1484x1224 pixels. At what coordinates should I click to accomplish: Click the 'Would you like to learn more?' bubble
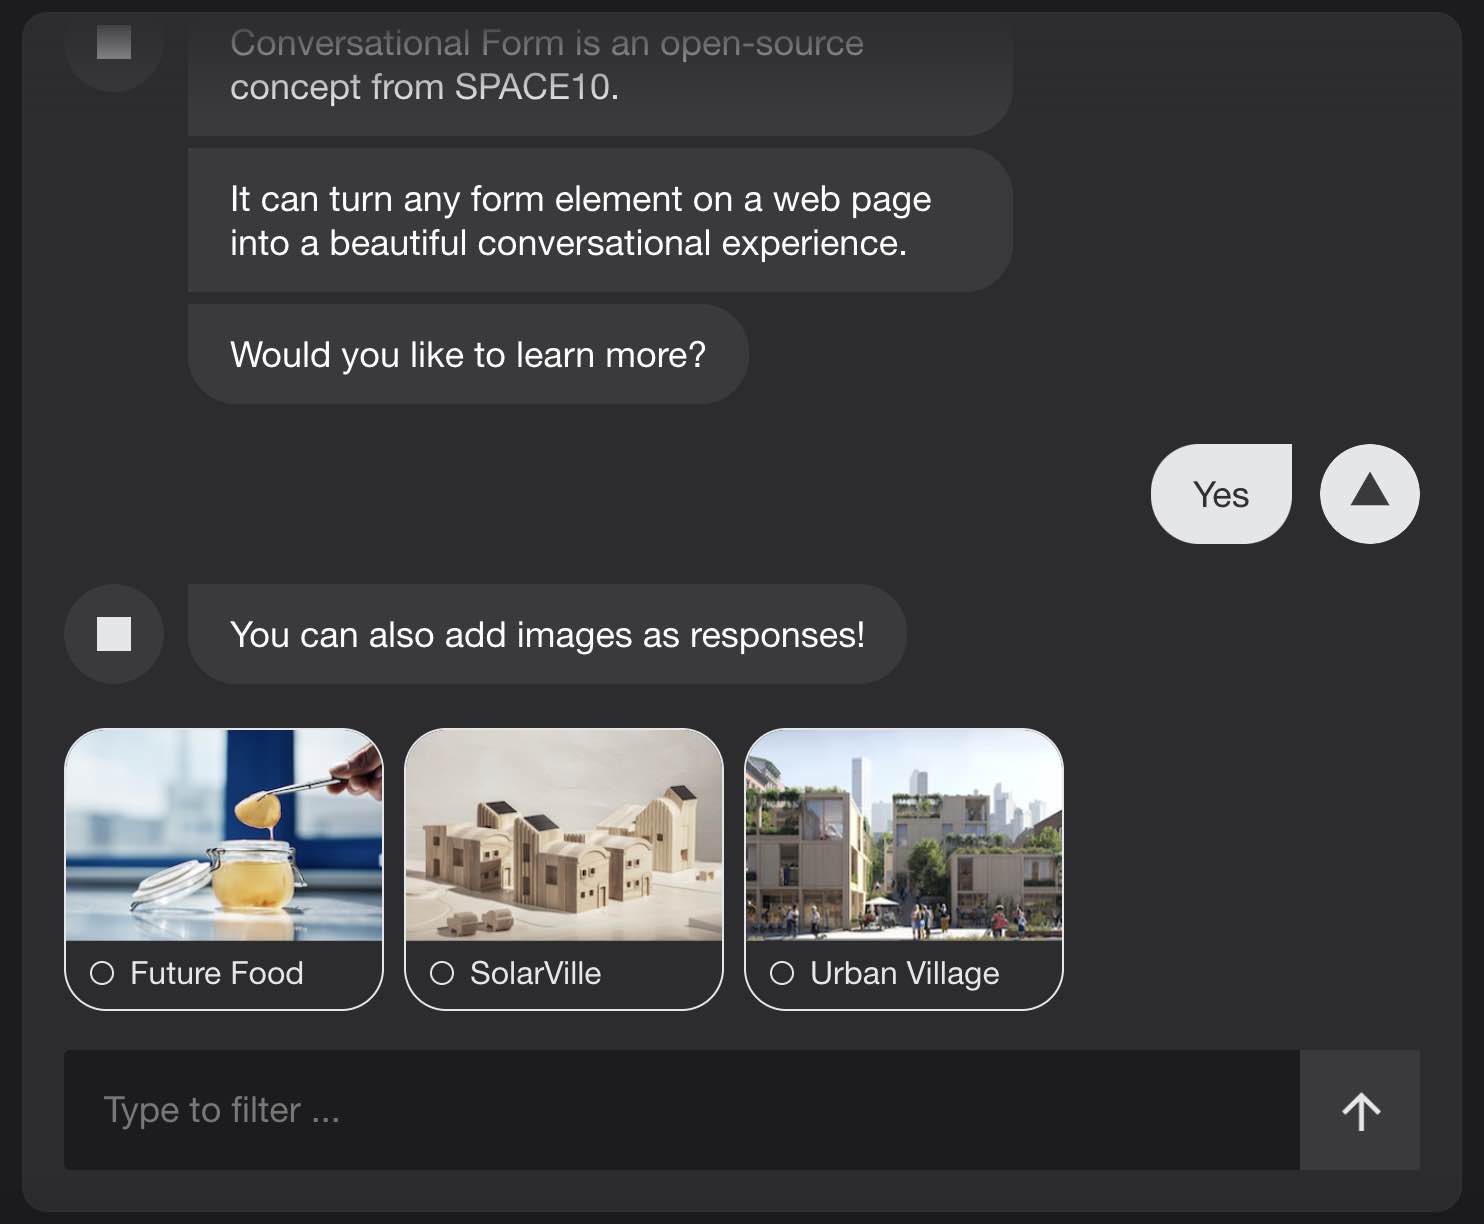(x=467, y=354)
